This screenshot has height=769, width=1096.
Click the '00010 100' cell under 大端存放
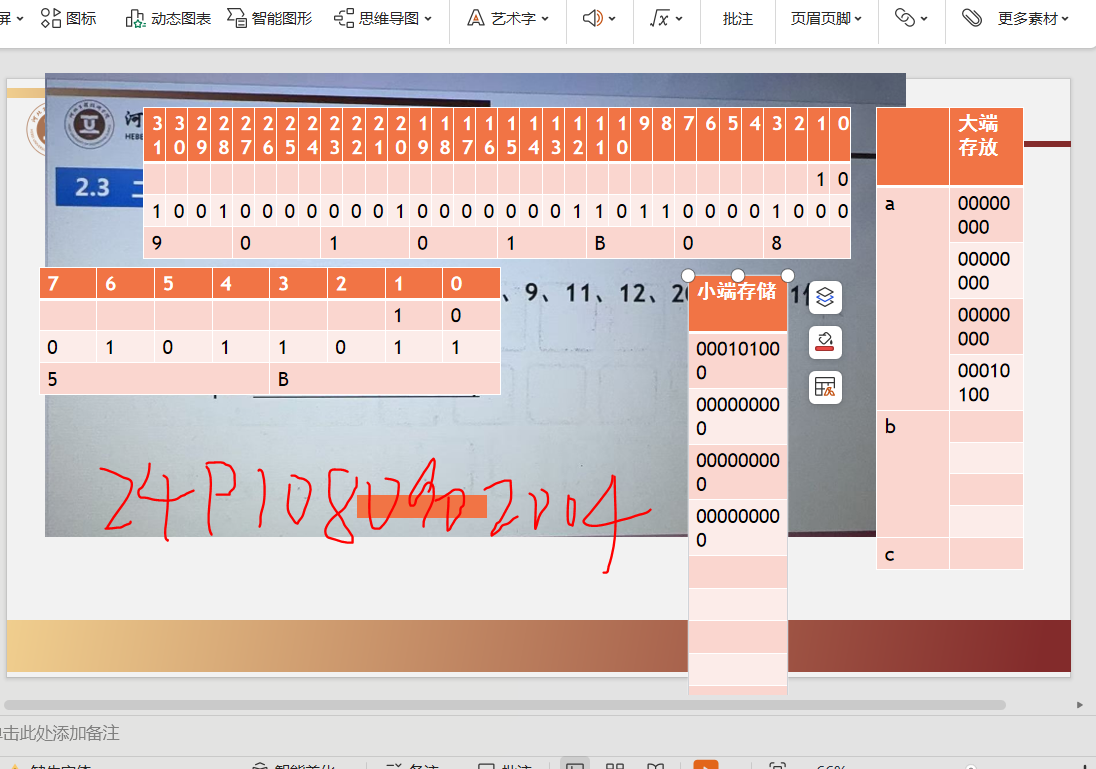986,382
